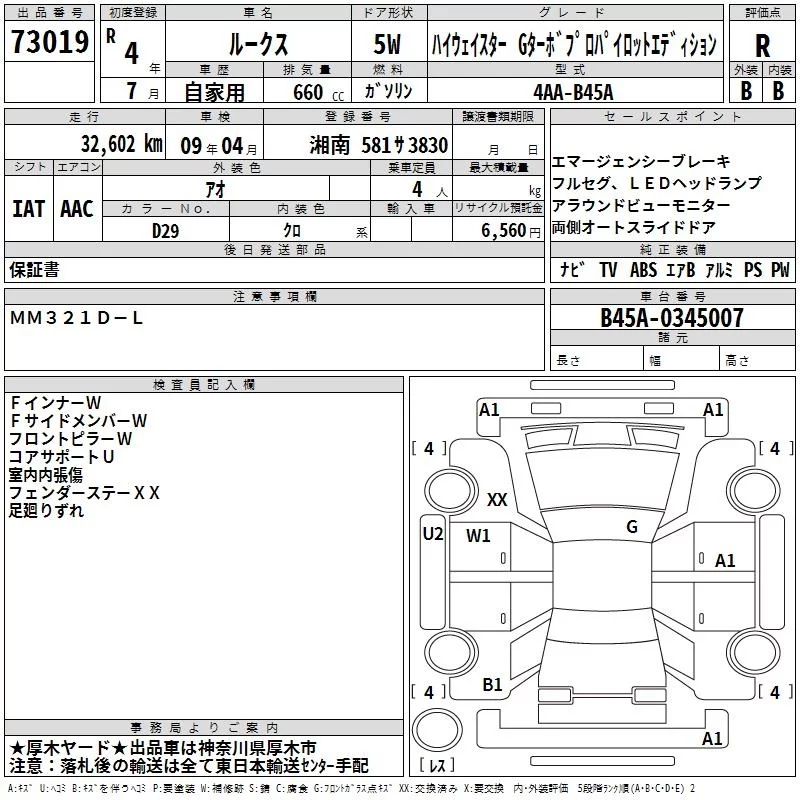
Task: Select W1 mark on front door
Action: point(478,536)
